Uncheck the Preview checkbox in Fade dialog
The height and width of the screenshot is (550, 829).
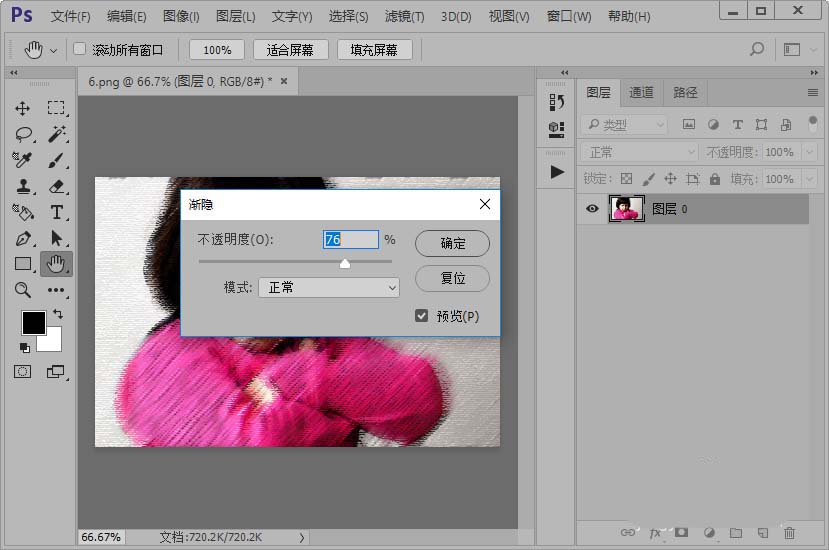[421, 316]
